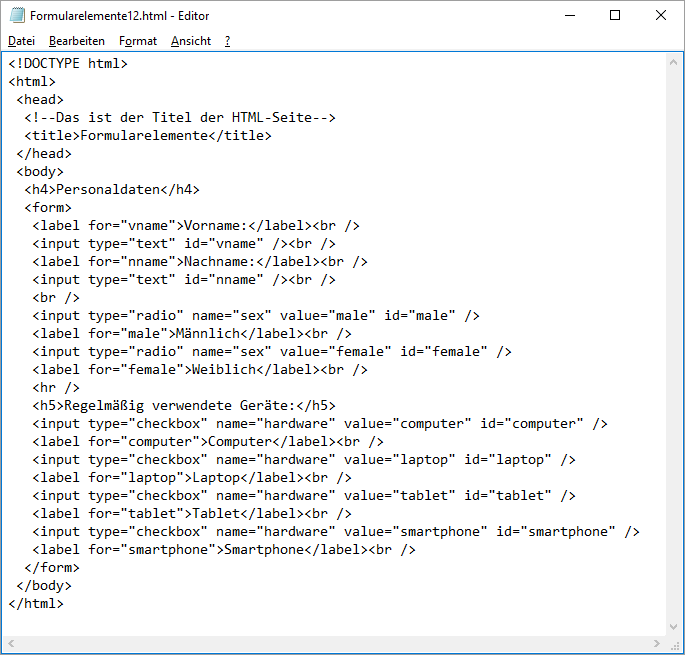This screenshot has width=685, height=655.
Task: Click the vertical scrollbar up arrow
Action: click(673, 62)
